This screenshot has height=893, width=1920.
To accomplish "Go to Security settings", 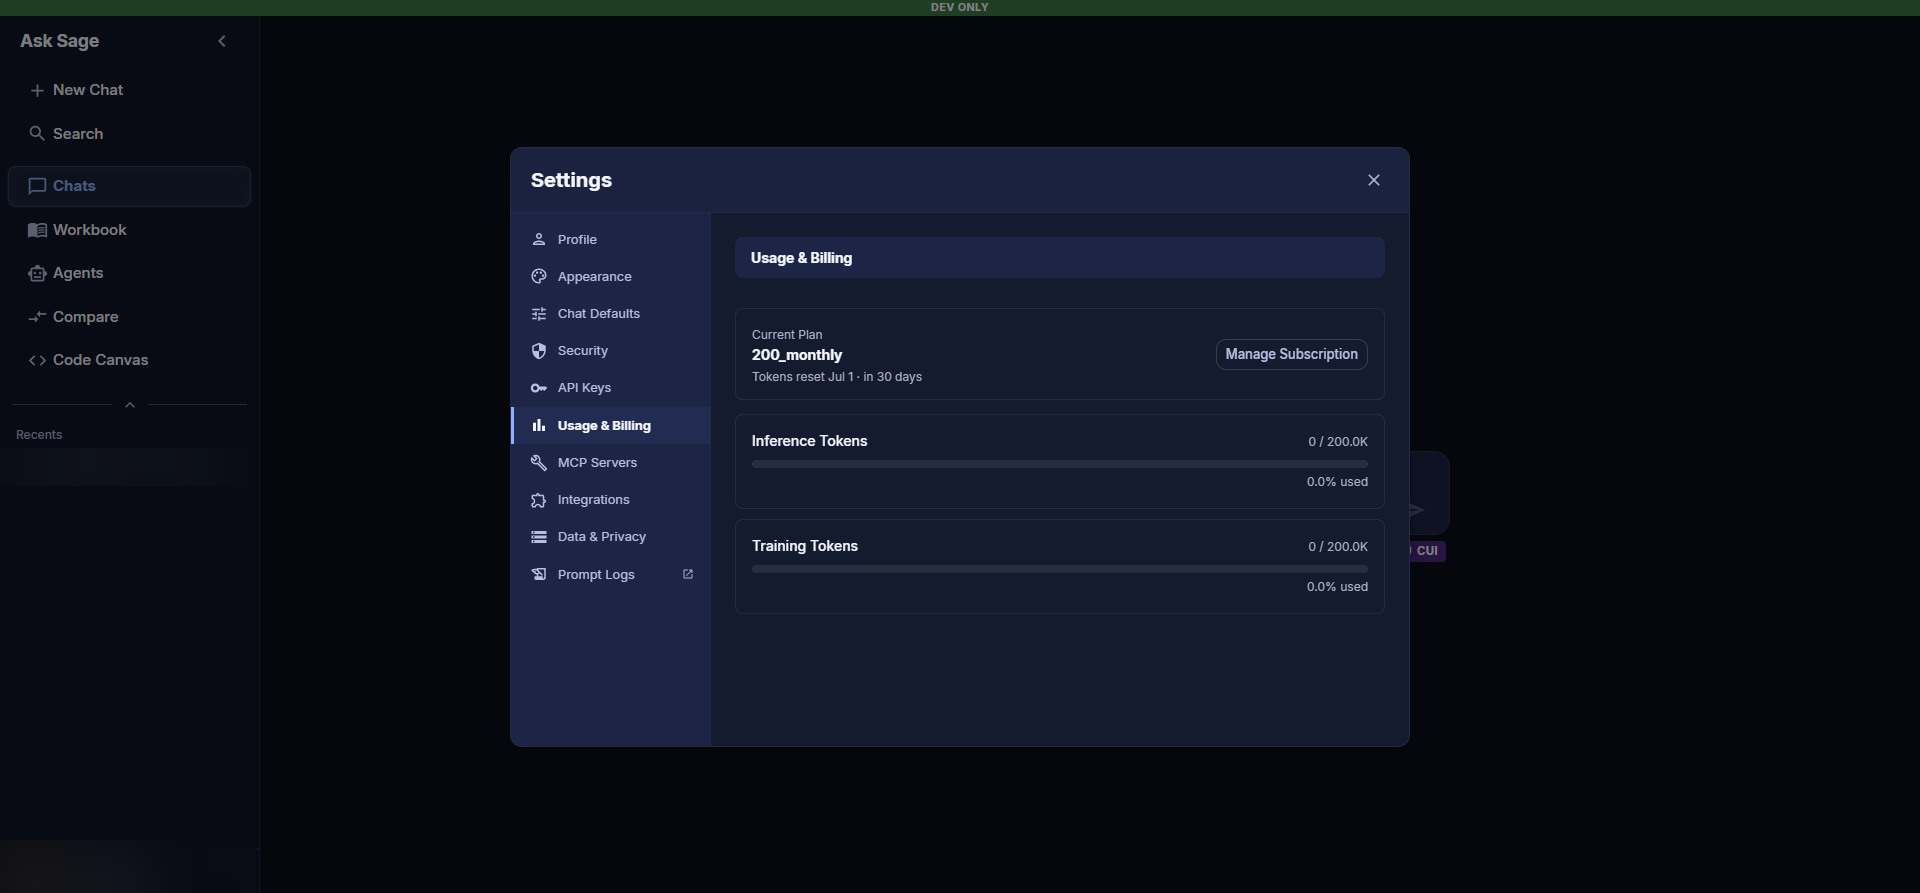I will [x=611, y=351].
